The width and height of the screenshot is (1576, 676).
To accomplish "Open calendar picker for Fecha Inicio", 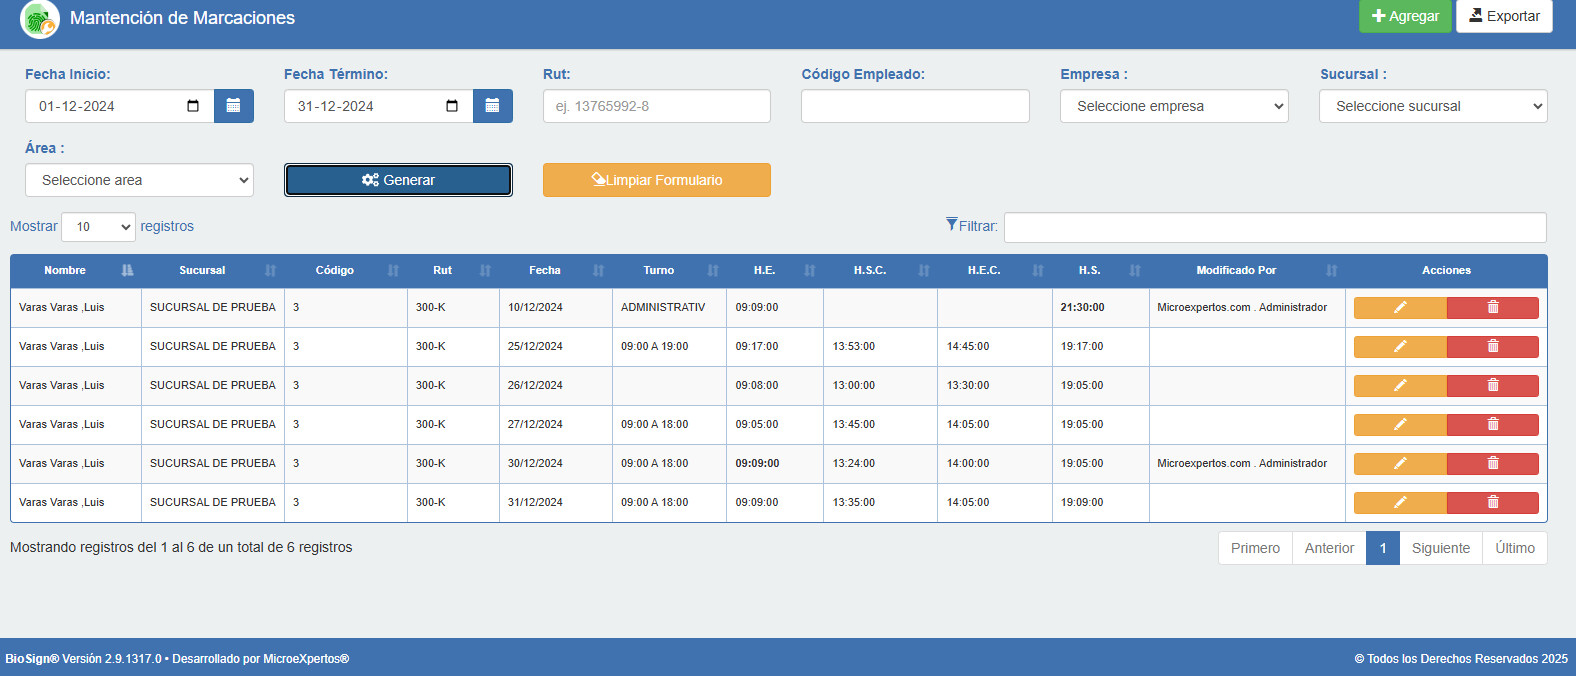I will pos(233,106).
